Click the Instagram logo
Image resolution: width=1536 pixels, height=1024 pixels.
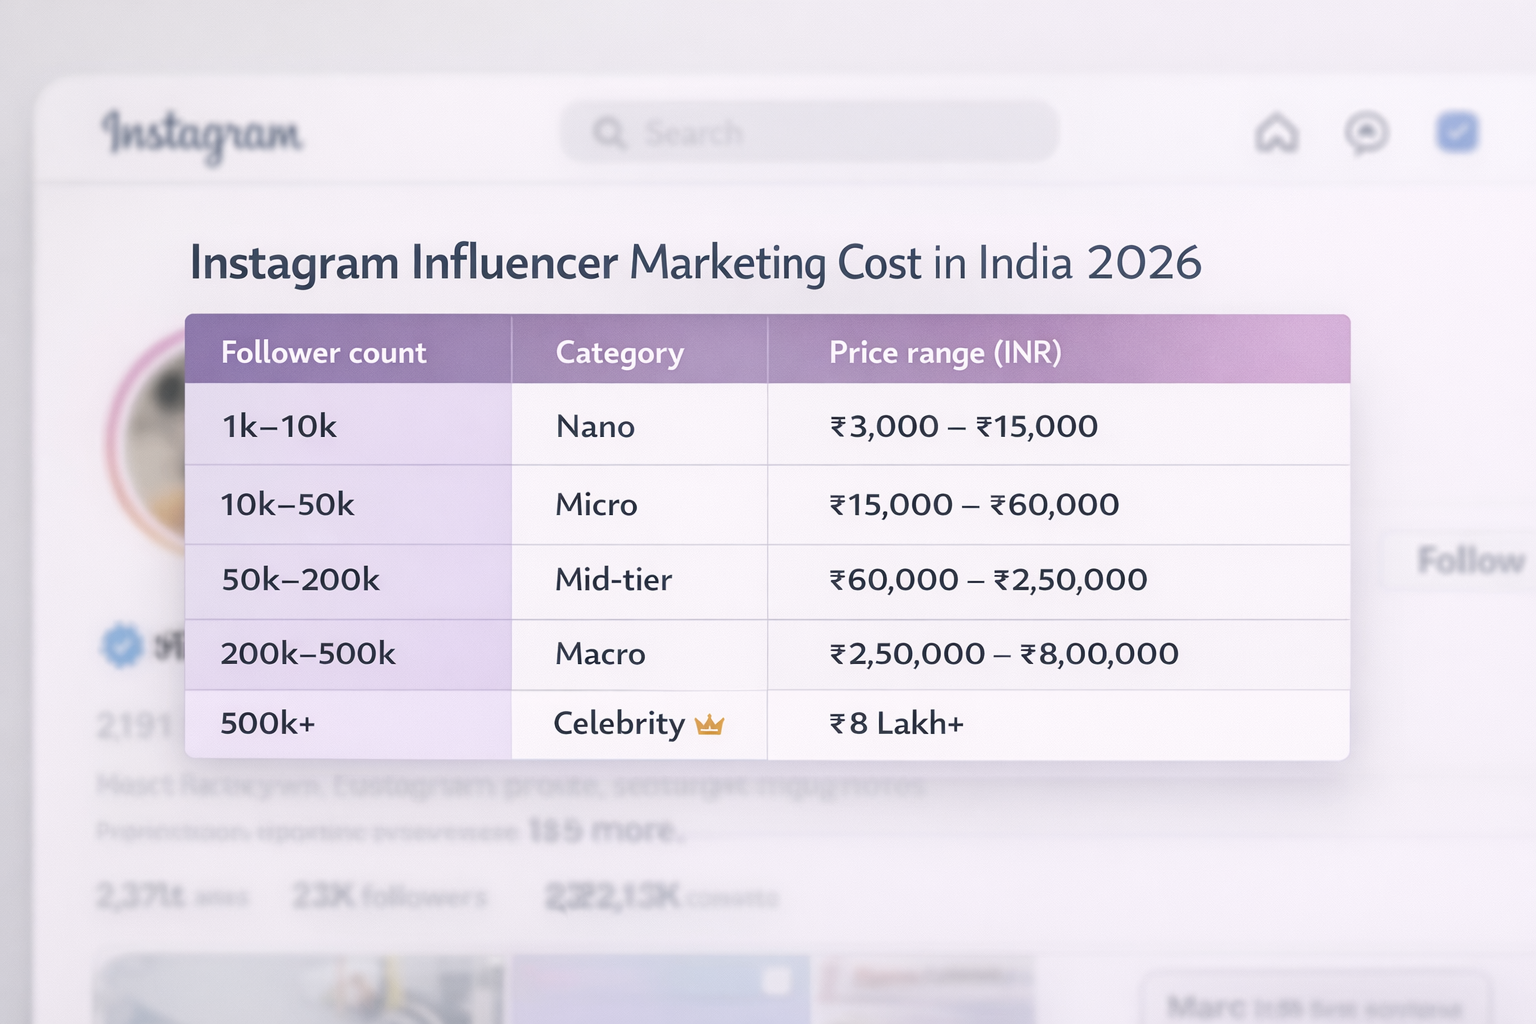click(x=201, y=135)
